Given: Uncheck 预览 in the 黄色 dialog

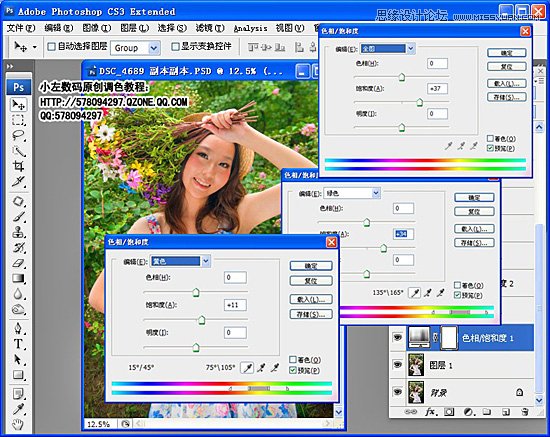Looking at the screenshot, I should [293, 370].
